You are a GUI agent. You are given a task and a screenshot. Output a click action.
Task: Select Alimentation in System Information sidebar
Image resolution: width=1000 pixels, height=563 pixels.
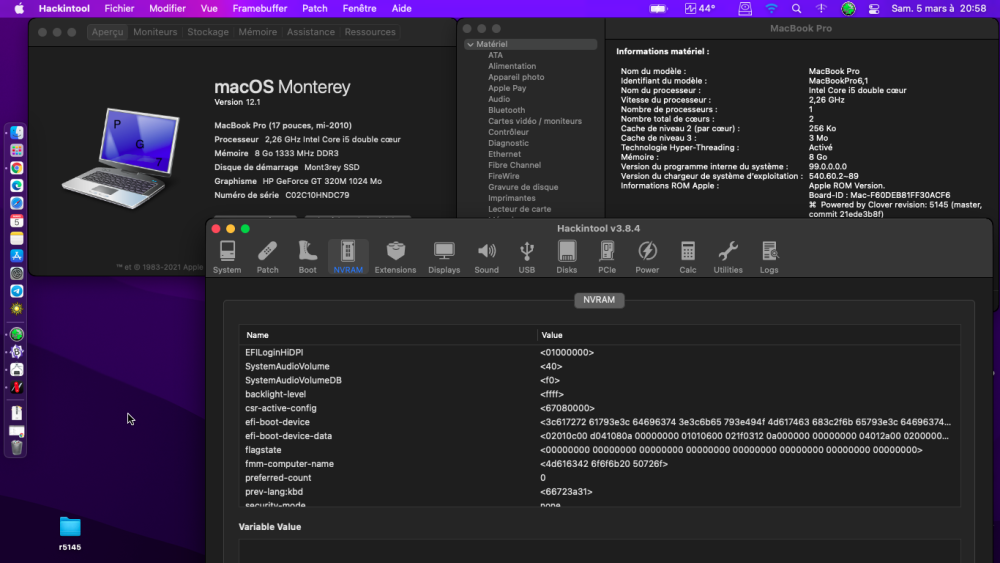pyautogui.click(x=512, y=66)
